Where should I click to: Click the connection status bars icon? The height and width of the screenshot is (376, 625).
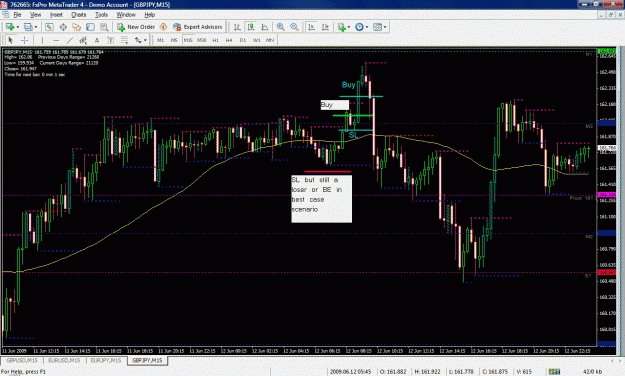point(554,372)
